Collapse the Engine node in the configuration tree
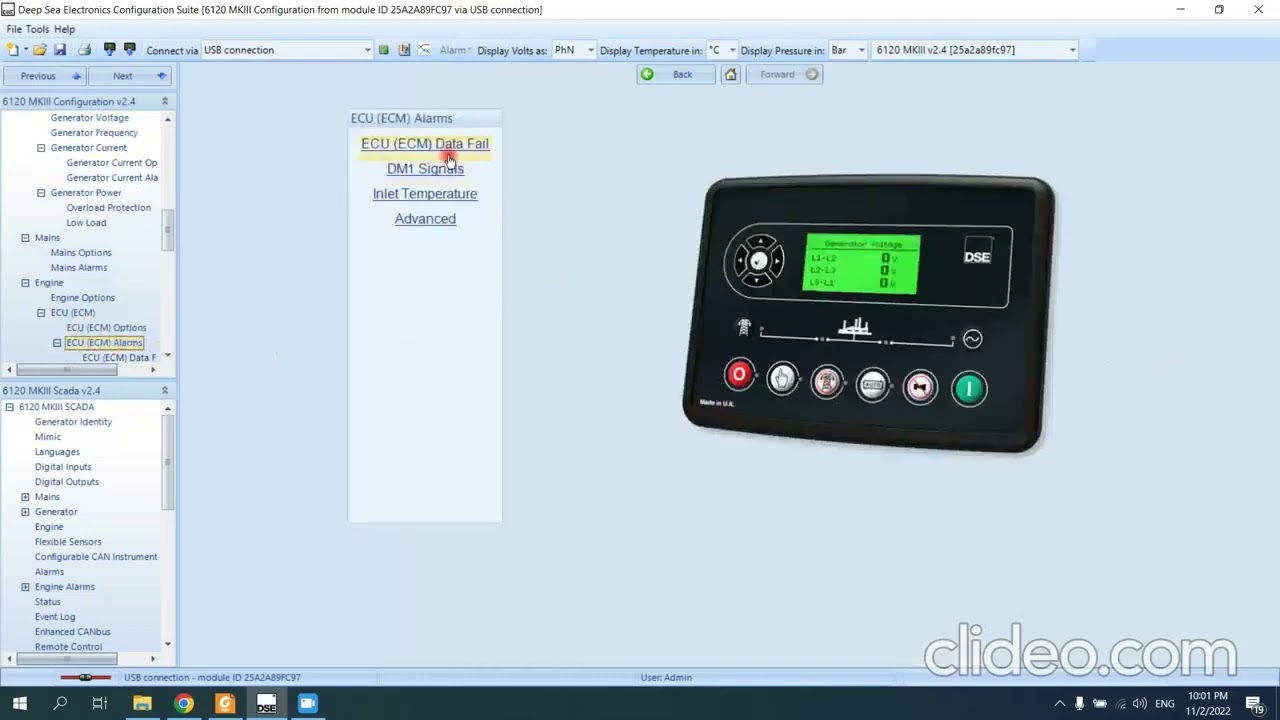The width and height of the screenshot is (1280, 720). pyautogui.click(x=25, y=283)
